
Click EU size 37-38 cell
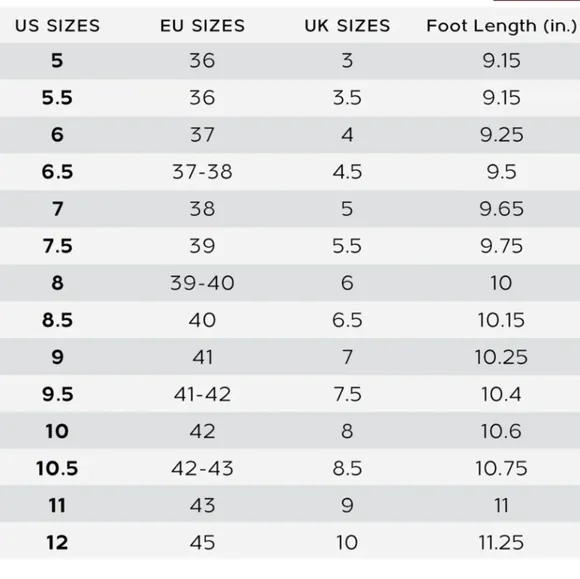tap(202, 172)
